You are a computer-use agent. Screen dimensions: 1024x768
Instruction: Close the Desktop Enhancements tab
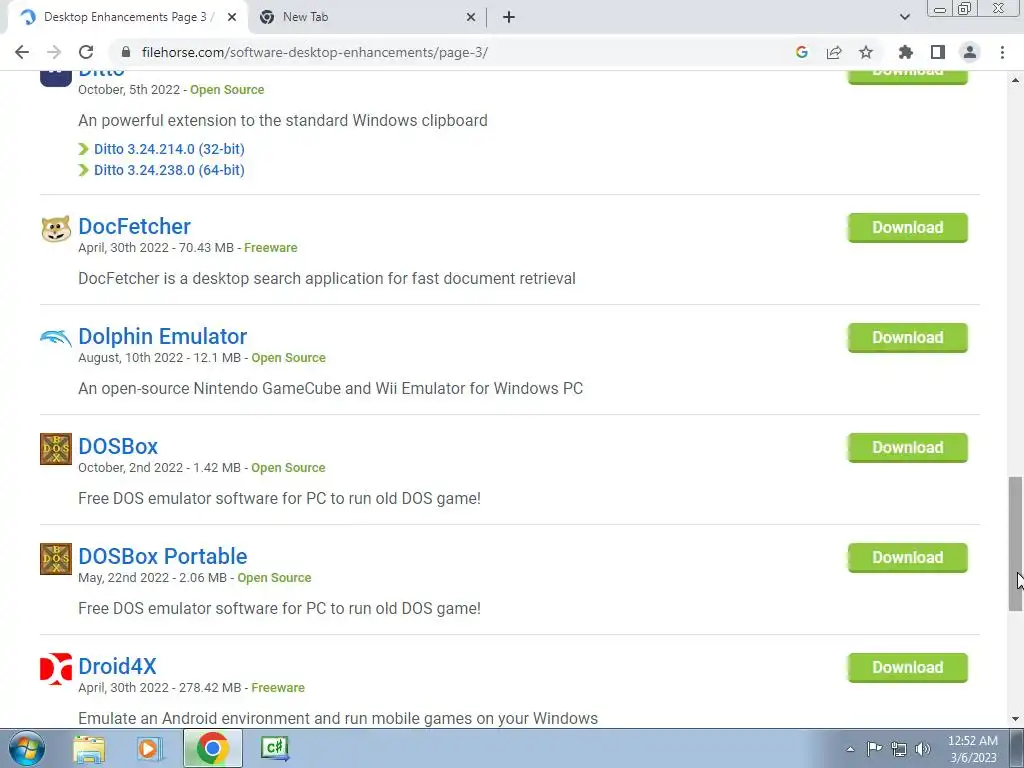pos(232,18)
